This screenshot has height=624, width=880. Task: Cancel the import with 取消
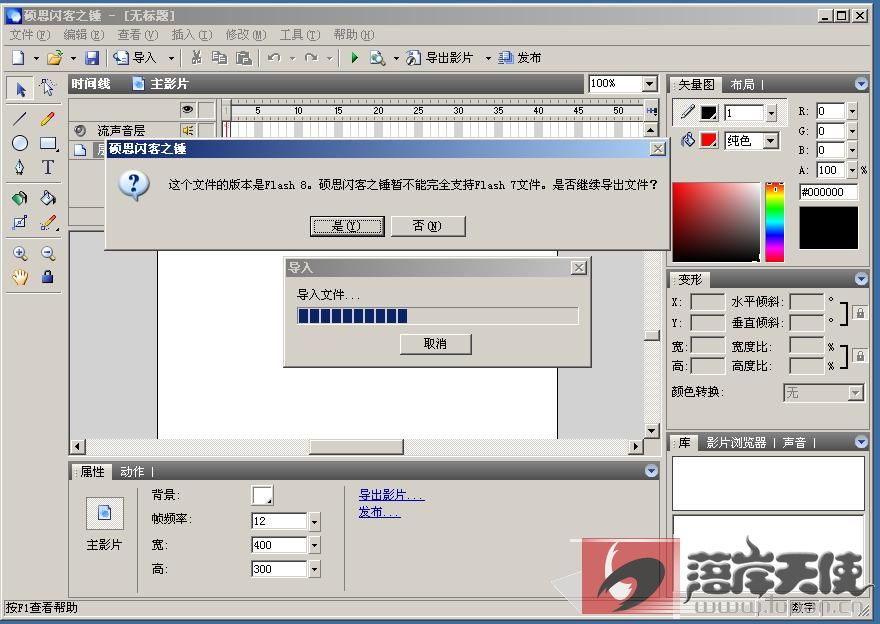tap(436, 344)
